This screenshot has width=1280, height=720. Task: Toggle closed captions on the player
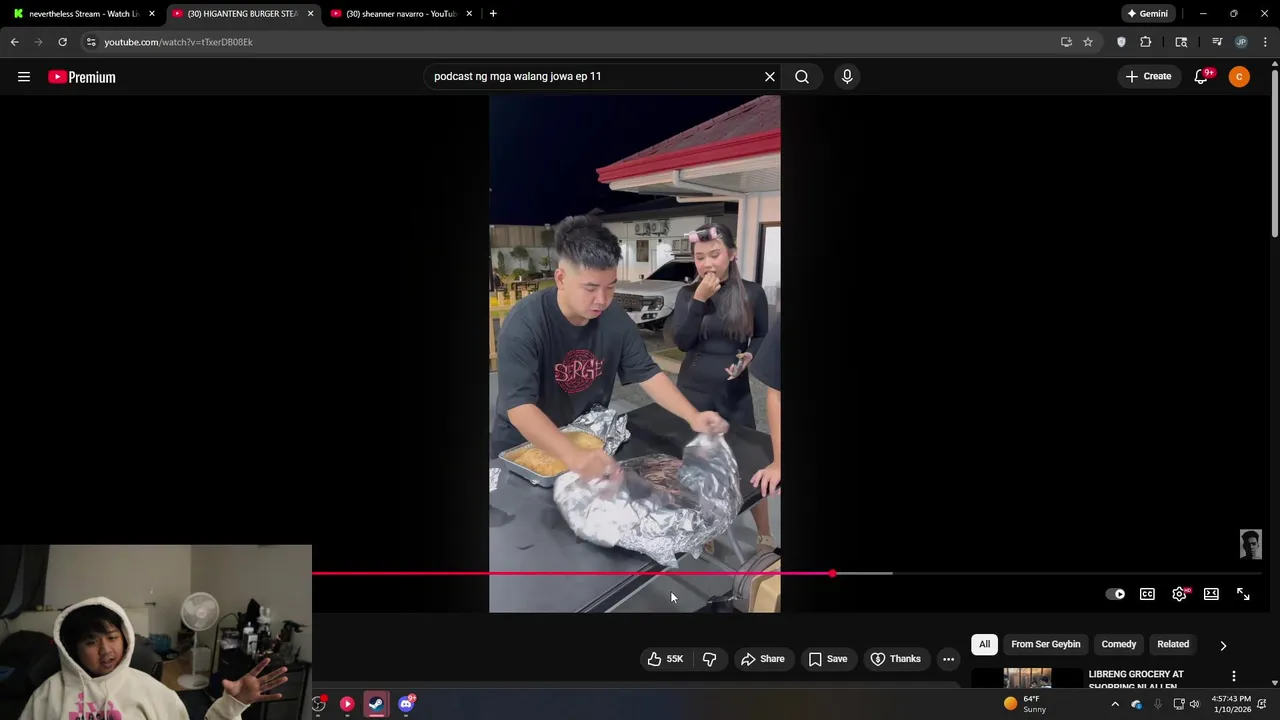pyautogui.click(x=1147, y=594)
